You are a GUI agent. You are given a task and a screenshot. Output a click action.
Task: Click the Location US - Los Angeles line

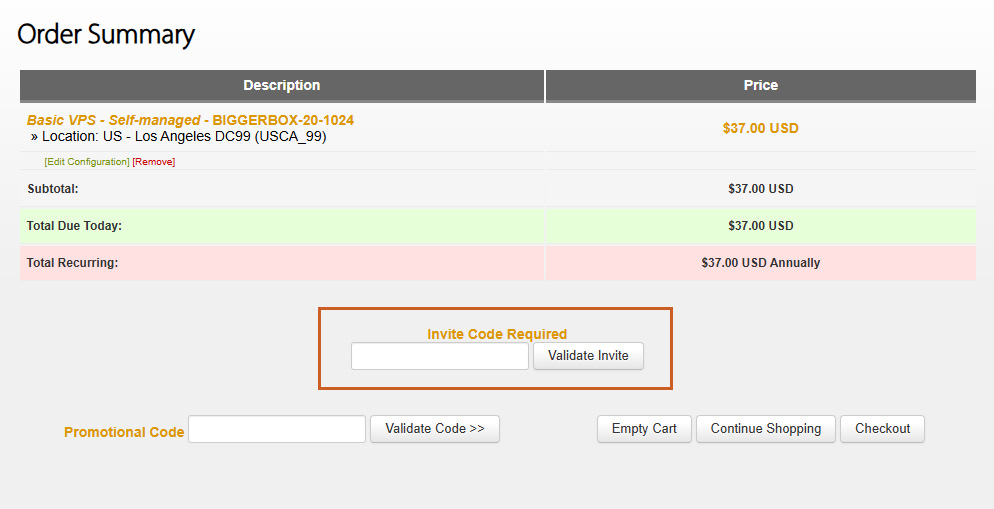pos(184,137)
